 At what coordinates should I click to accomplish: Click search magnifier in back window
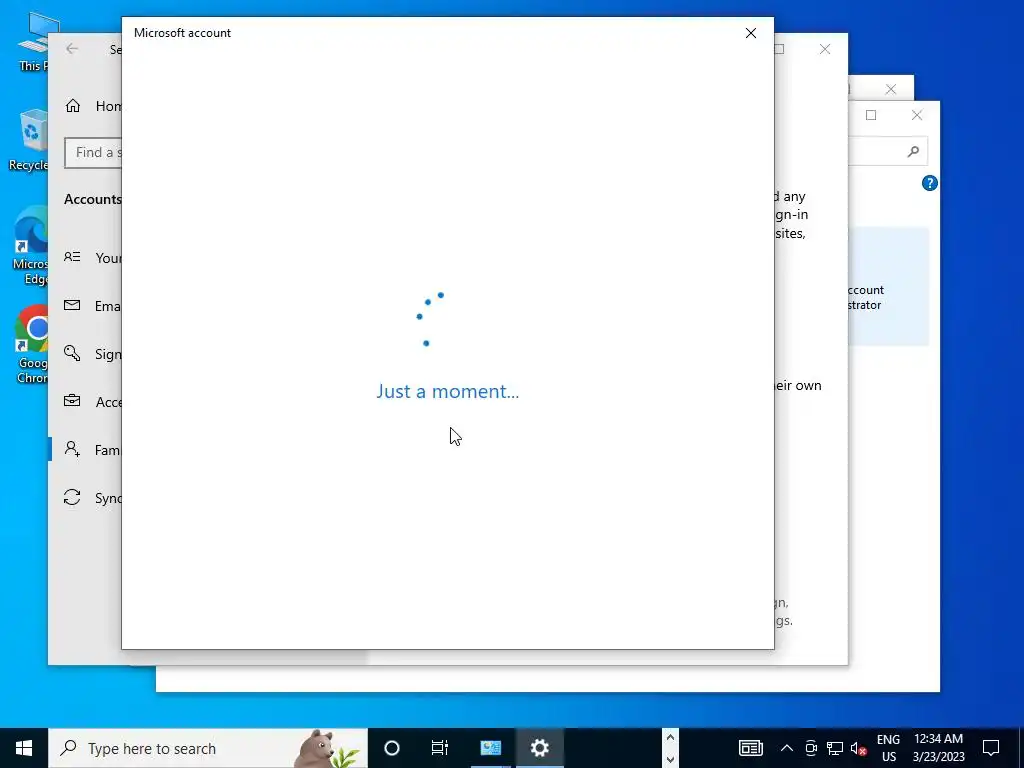coord(913,152)
